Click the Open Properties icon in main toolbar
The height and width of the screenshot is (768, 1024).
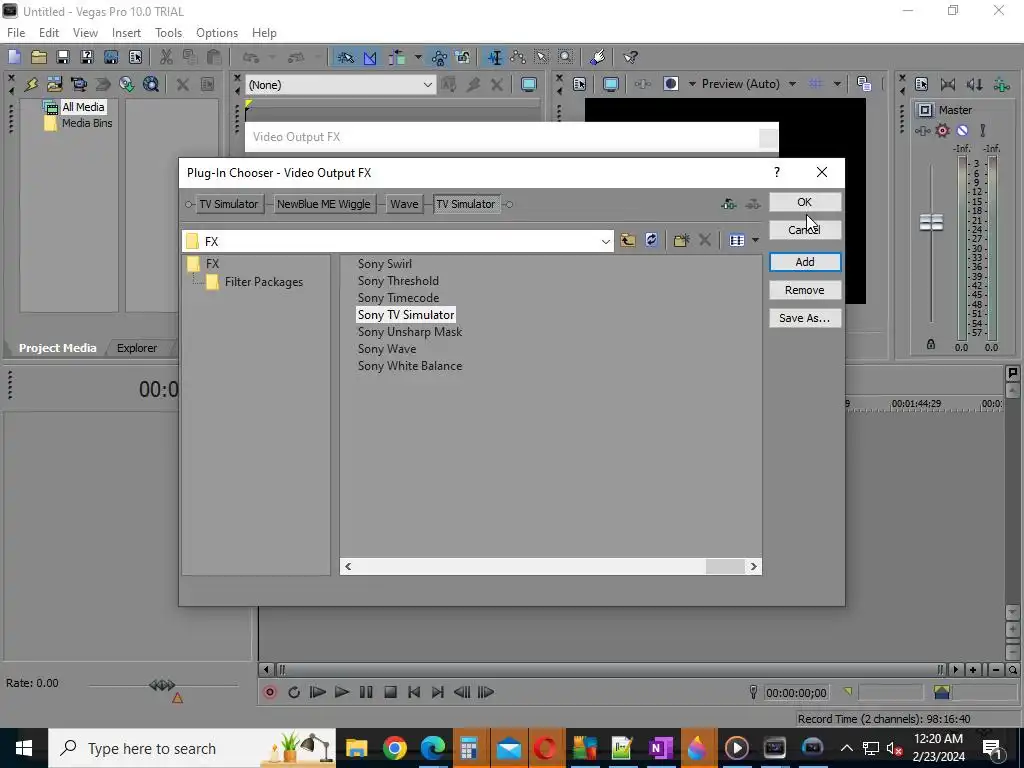[x=135, y=57]
